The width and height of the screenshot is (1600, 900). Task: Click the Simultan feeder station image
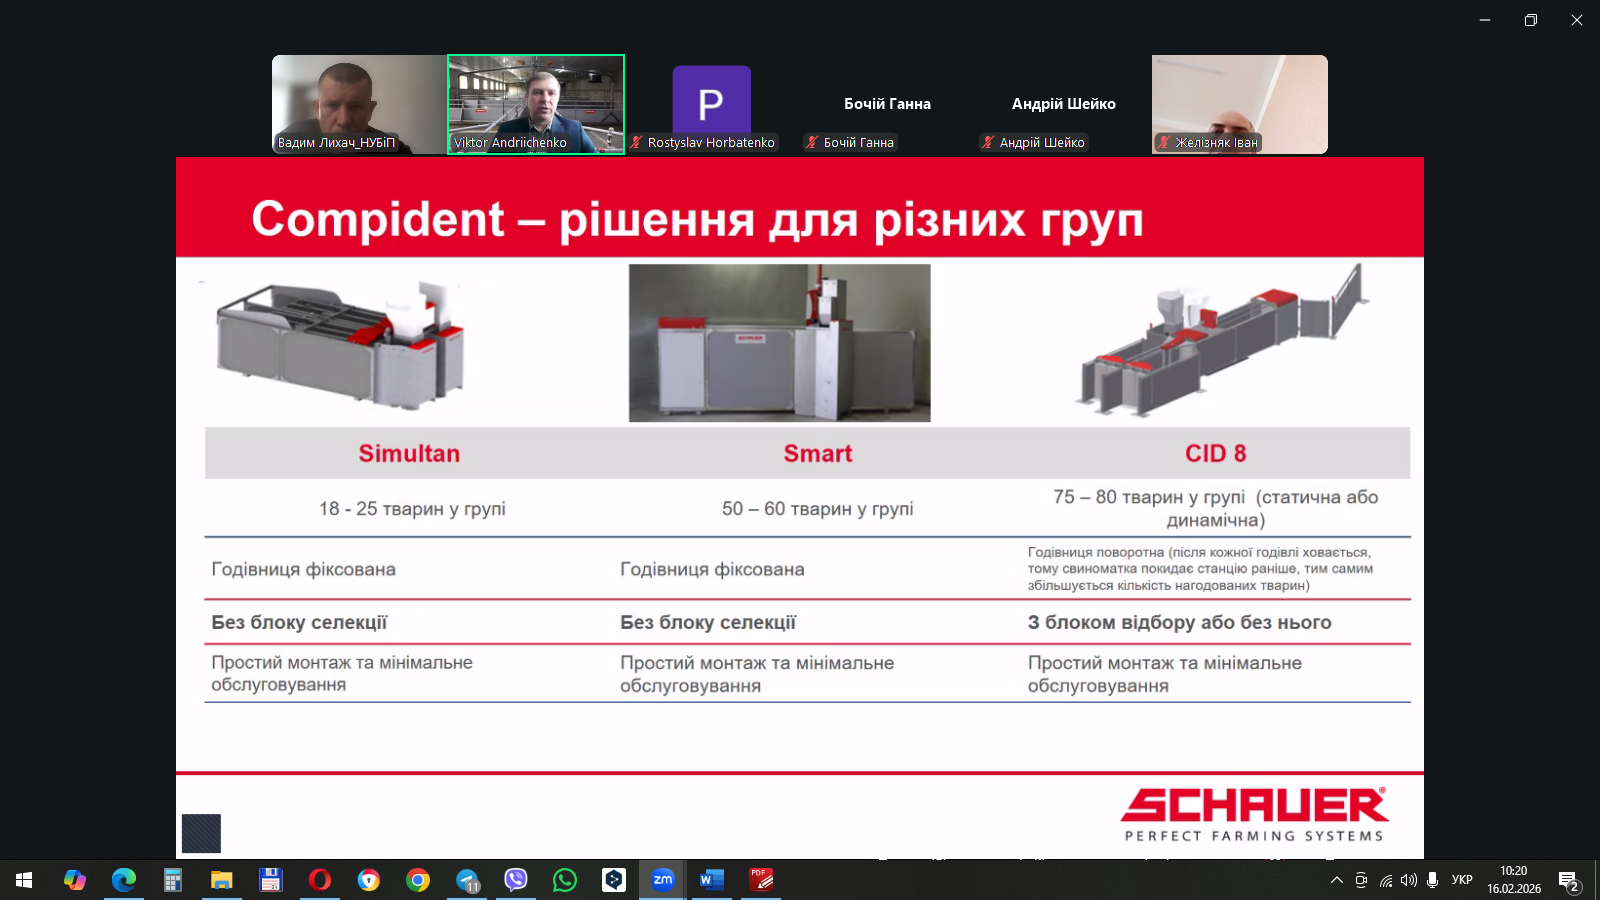[x=340, y=343]
